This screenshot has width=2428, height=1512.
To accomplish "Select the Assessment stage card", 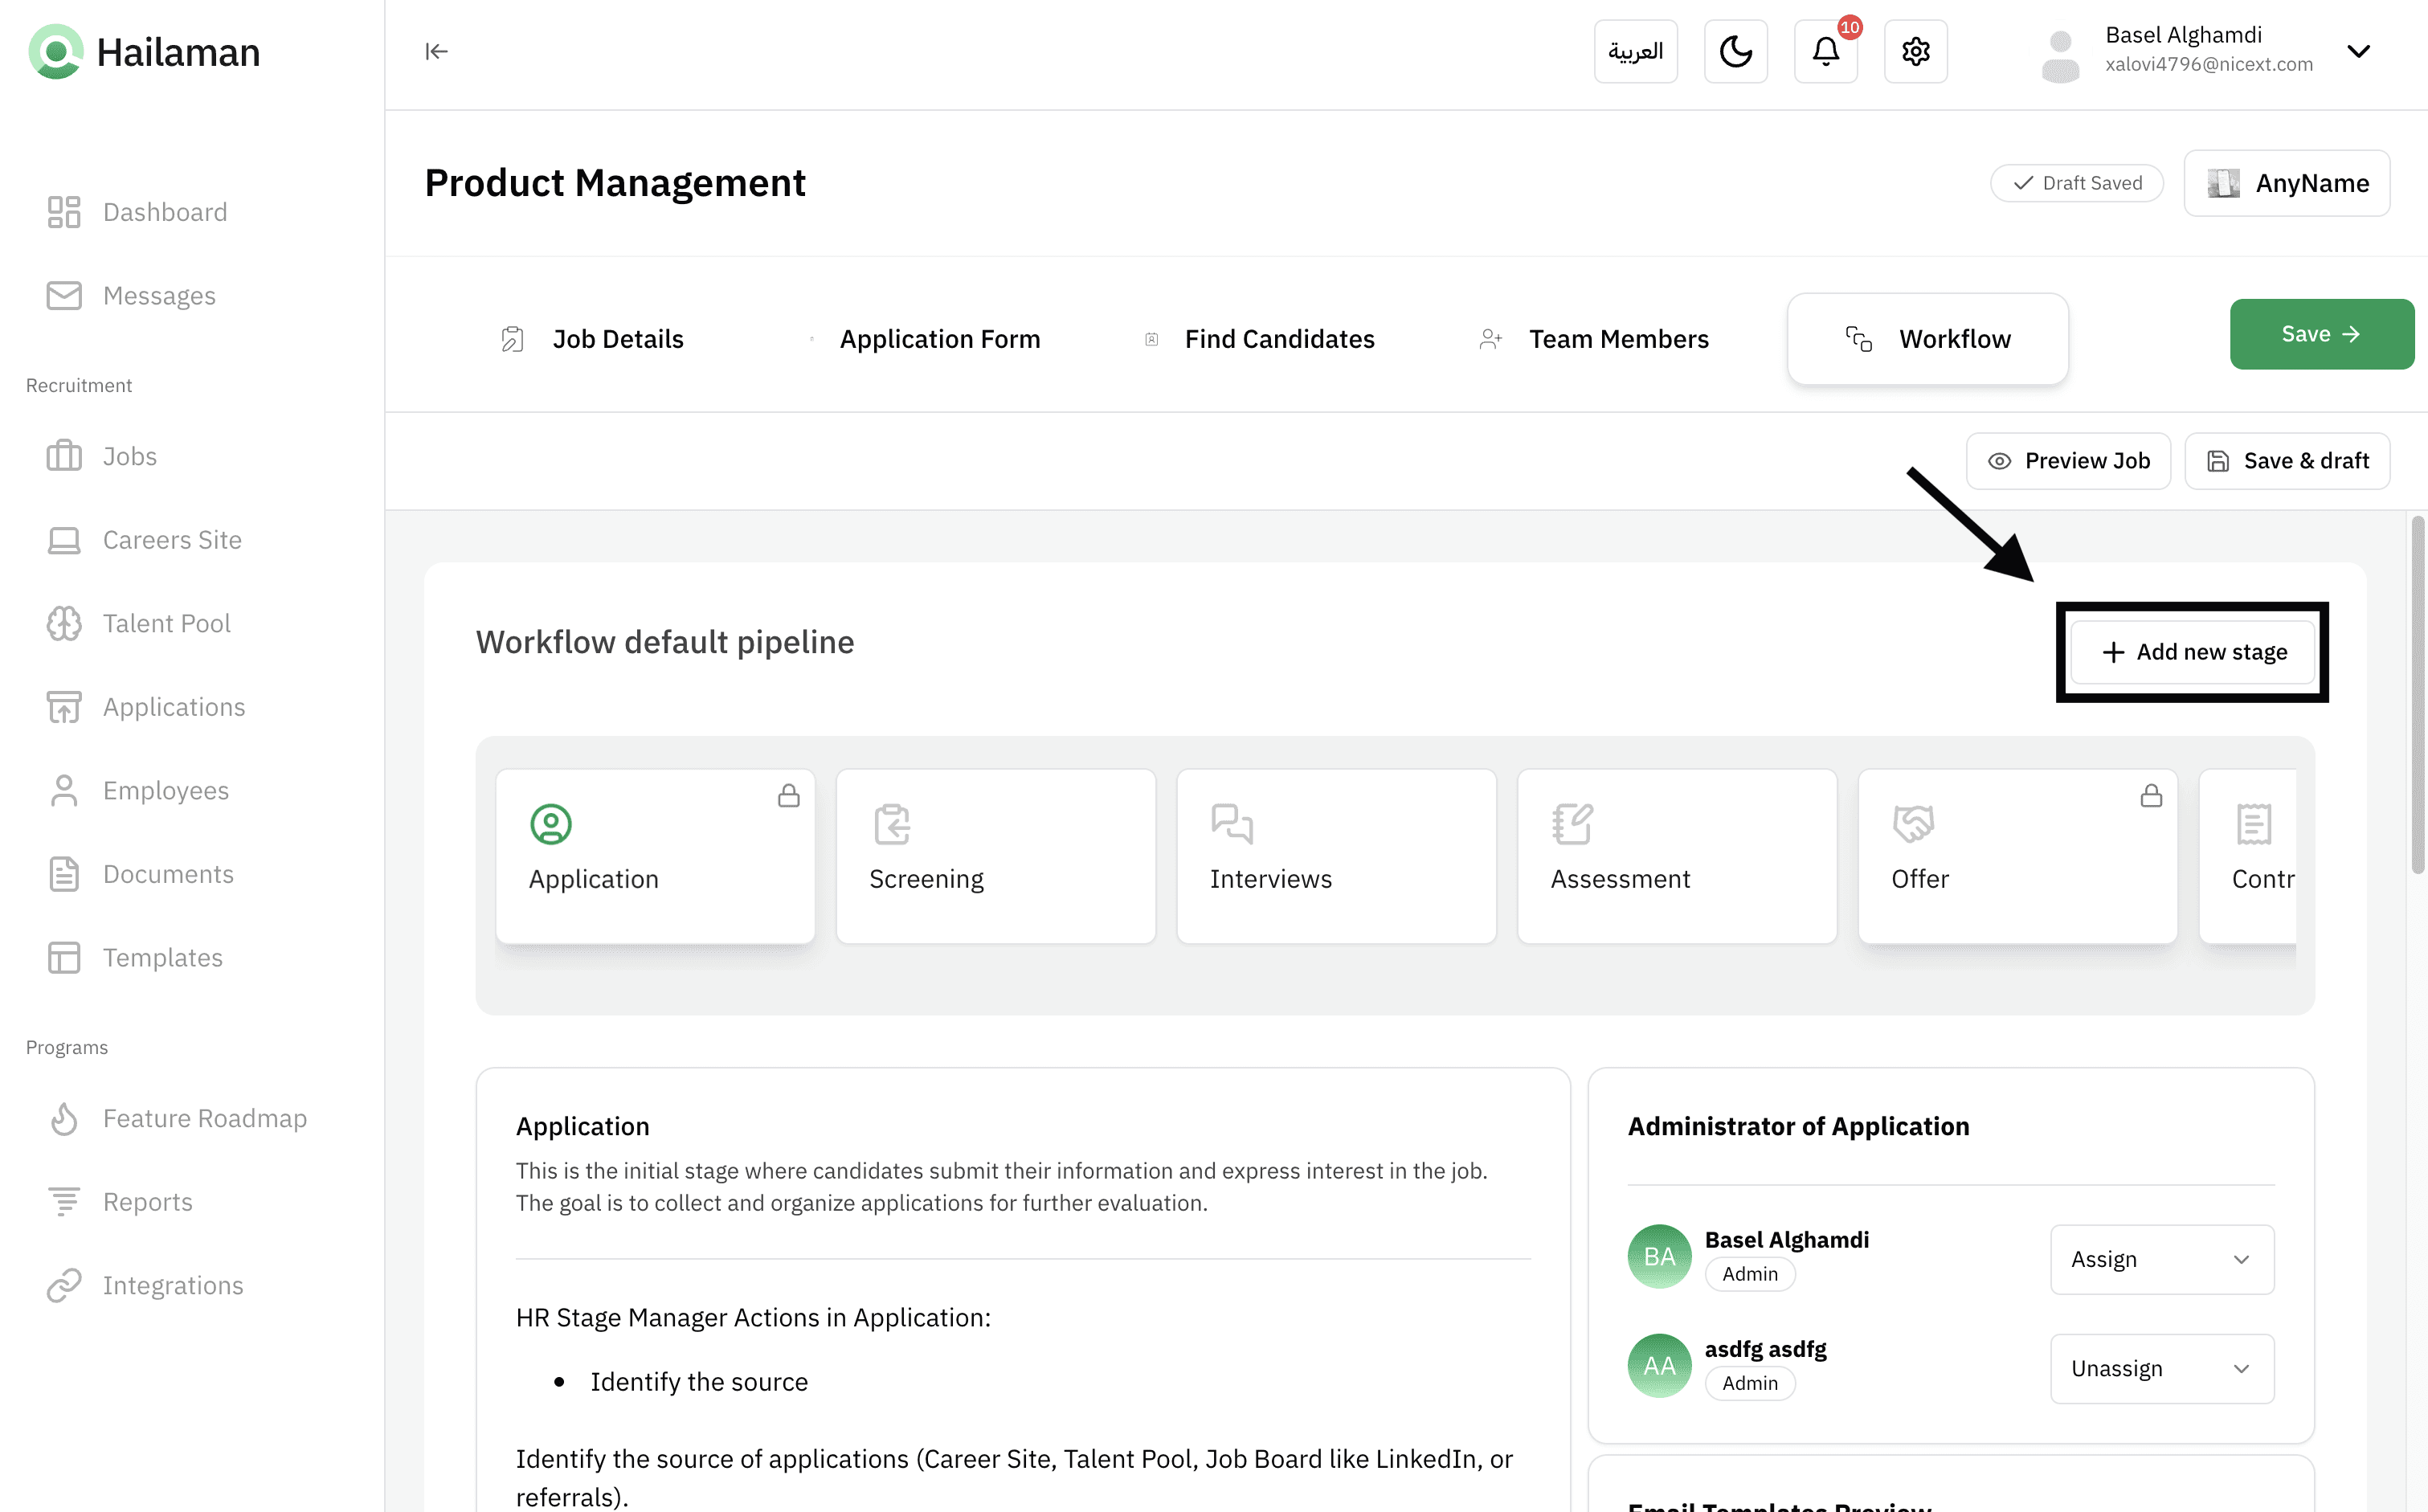I will click(x=1676, y=856).
